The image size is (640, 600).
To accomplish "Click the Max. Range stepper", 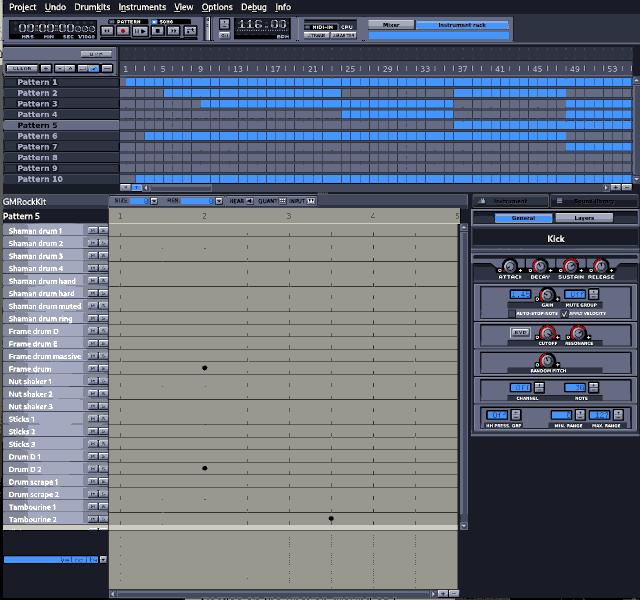I will coord(618,415).
